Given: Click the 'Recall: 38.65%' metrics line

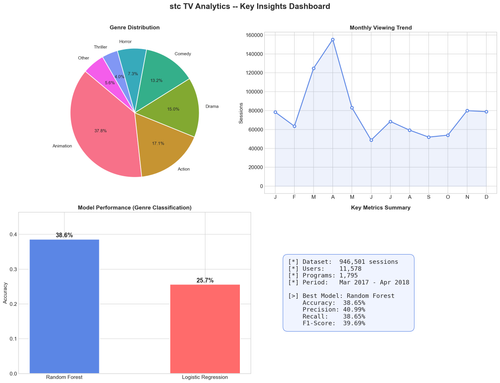Looking at the screenshot, I should point(334,317).
